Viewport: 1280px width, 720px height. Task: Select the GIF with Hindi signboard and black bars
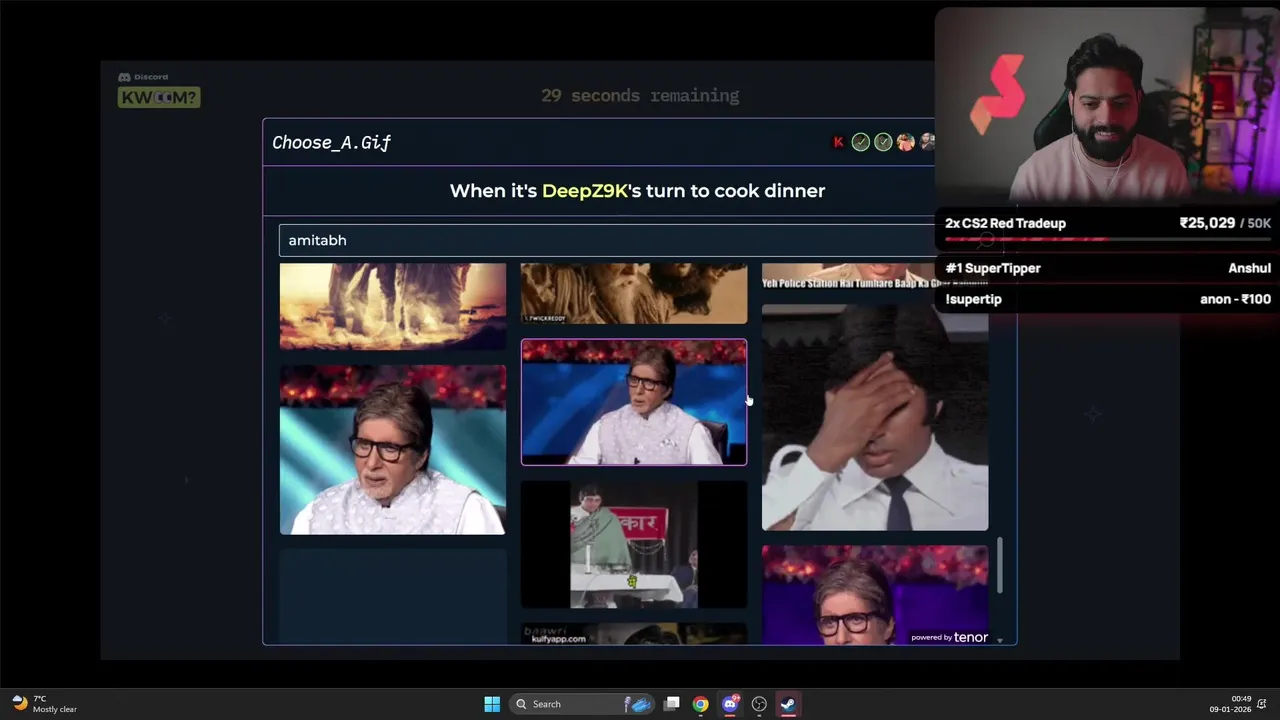634,545
